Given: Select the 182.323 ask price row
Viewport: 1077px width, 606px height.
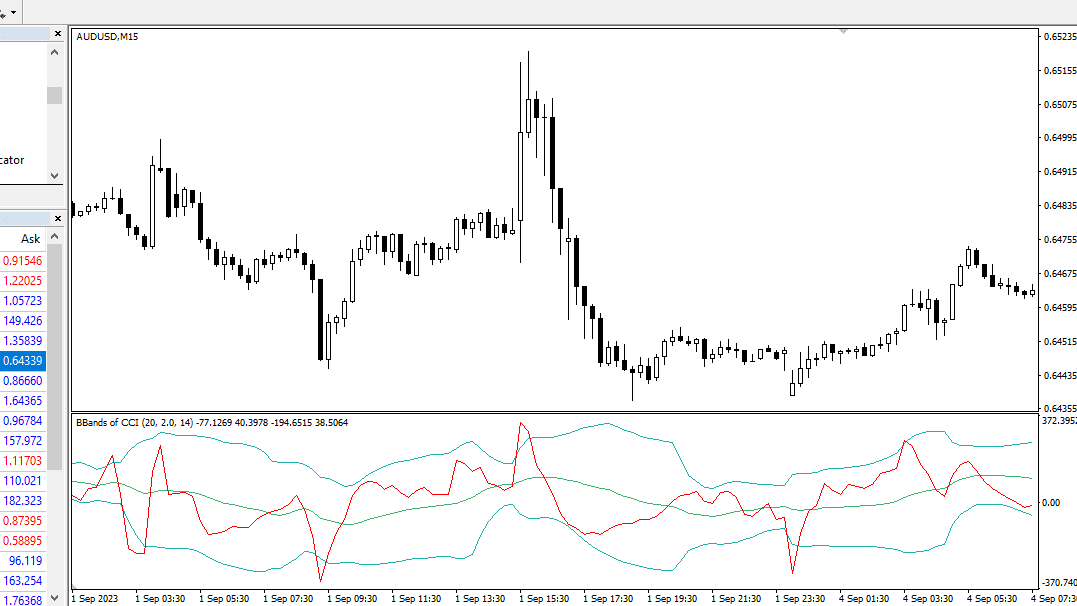Looking at the screenshot, I should pos(23,501).
